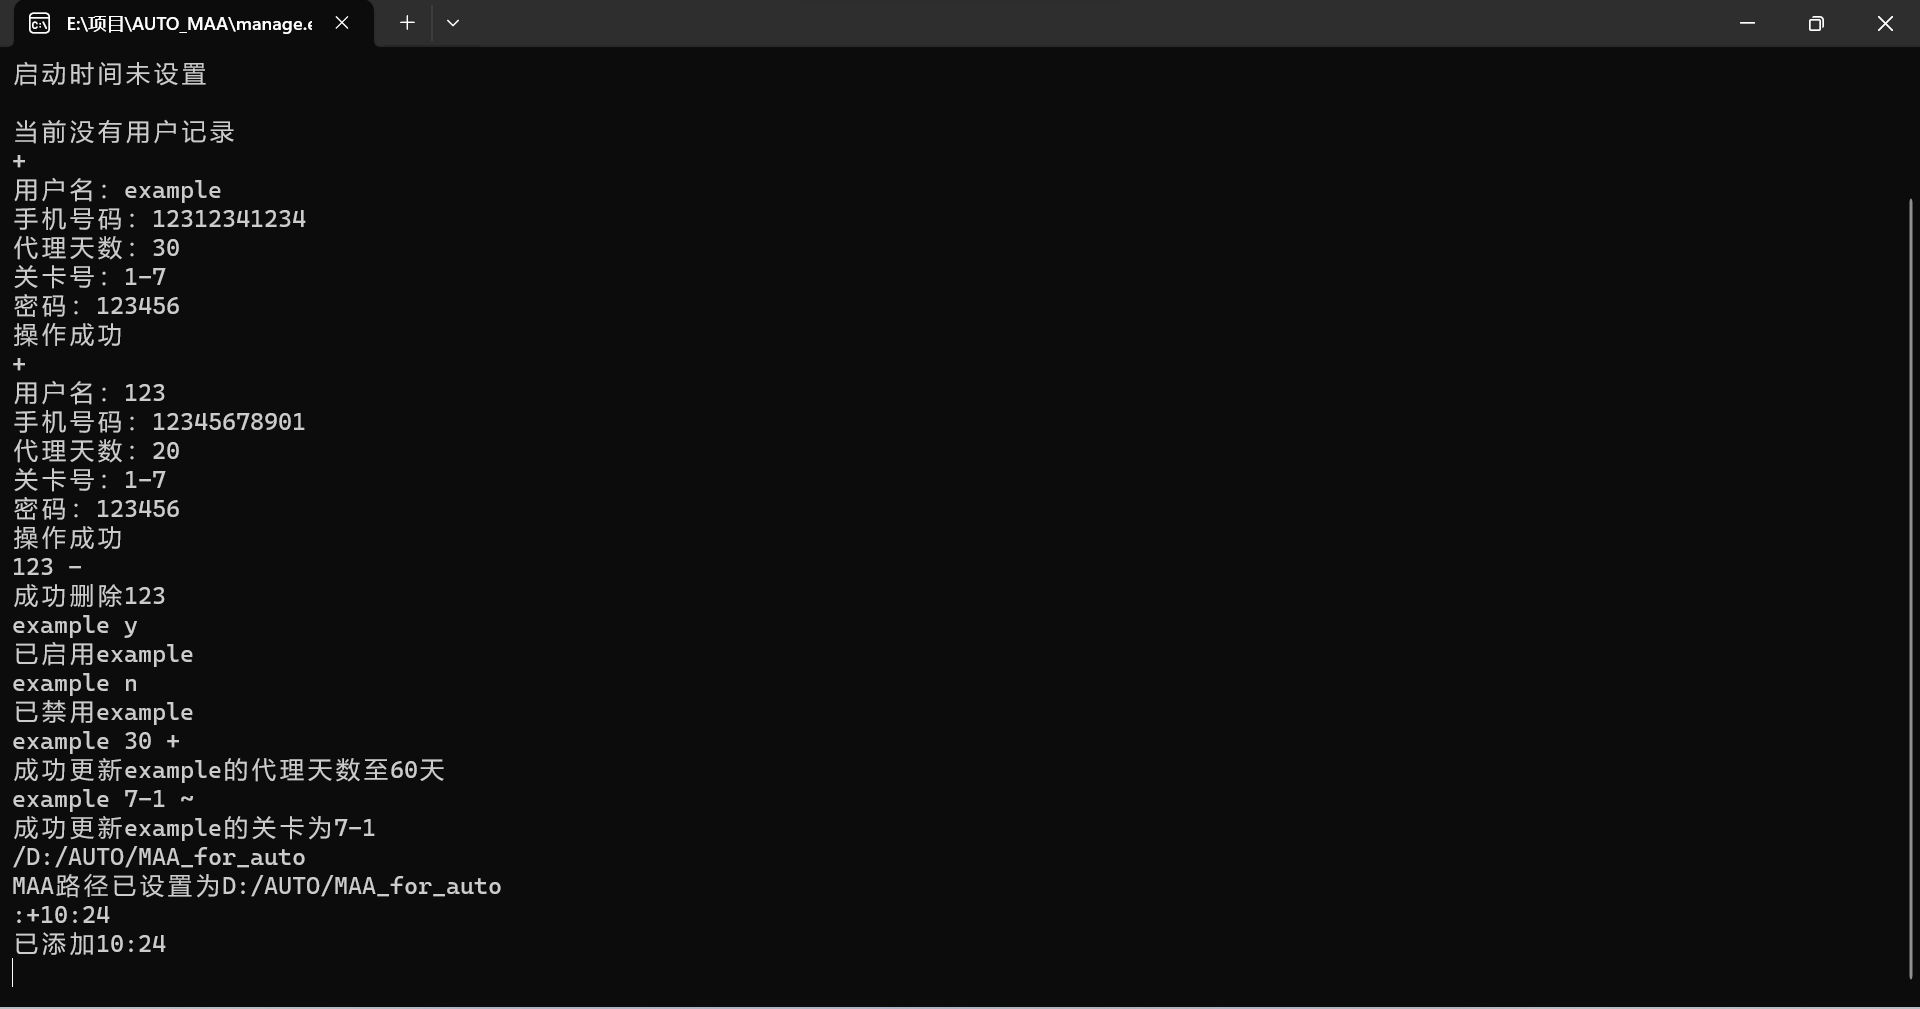Click the '成功更新example的代理天数至60天' line
Screen dimensions: 1920x1009
[x=228, y=771]
